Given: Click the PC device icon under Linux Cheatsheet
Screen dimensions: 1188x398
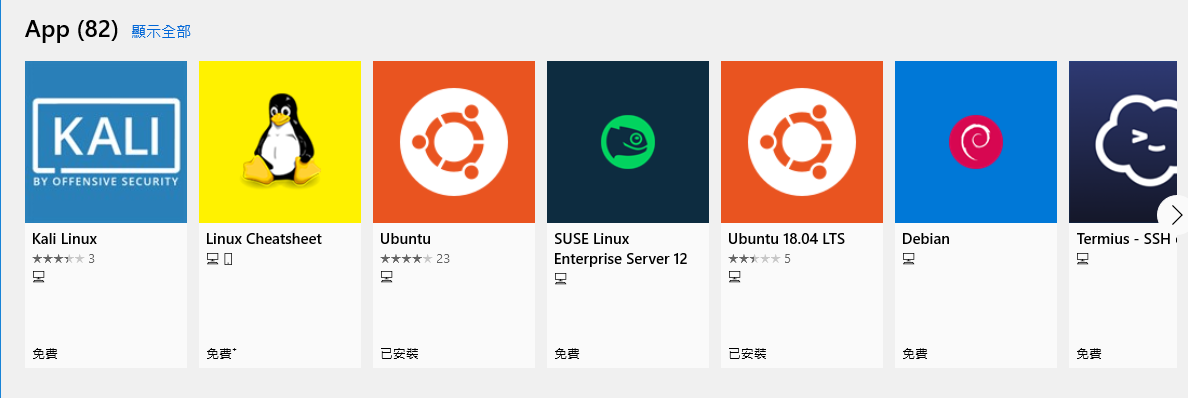Looking at the screenshot, I should tap(212, 259).
